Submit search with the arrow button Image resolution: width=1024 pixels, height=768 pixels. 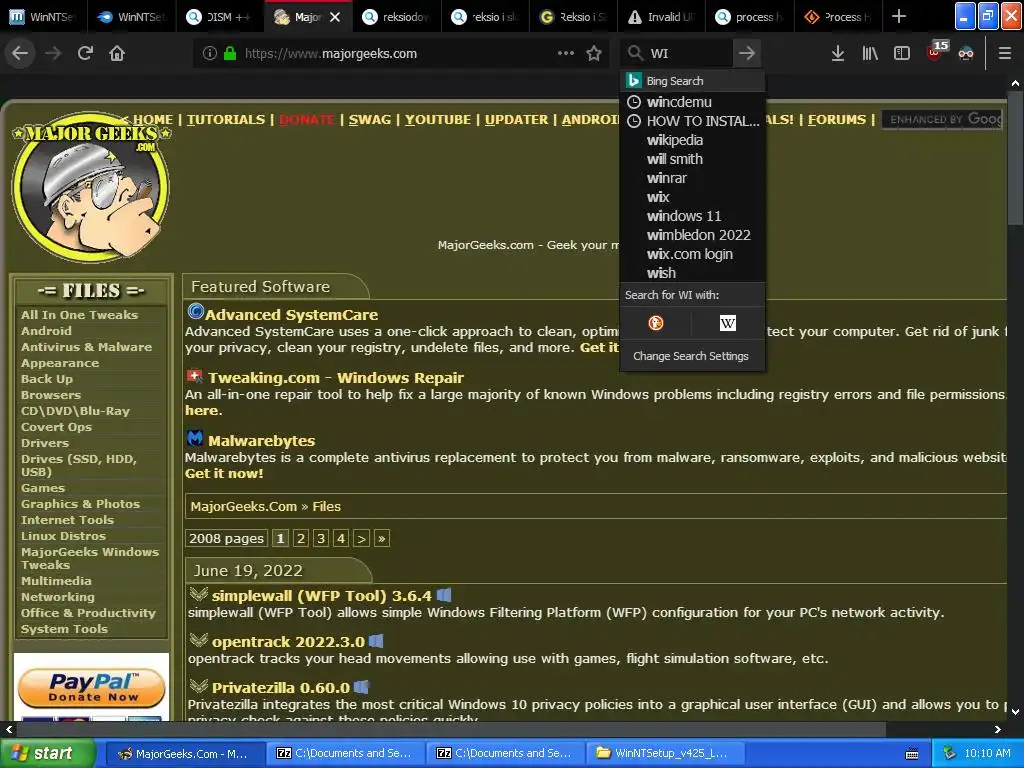[747, 54]
